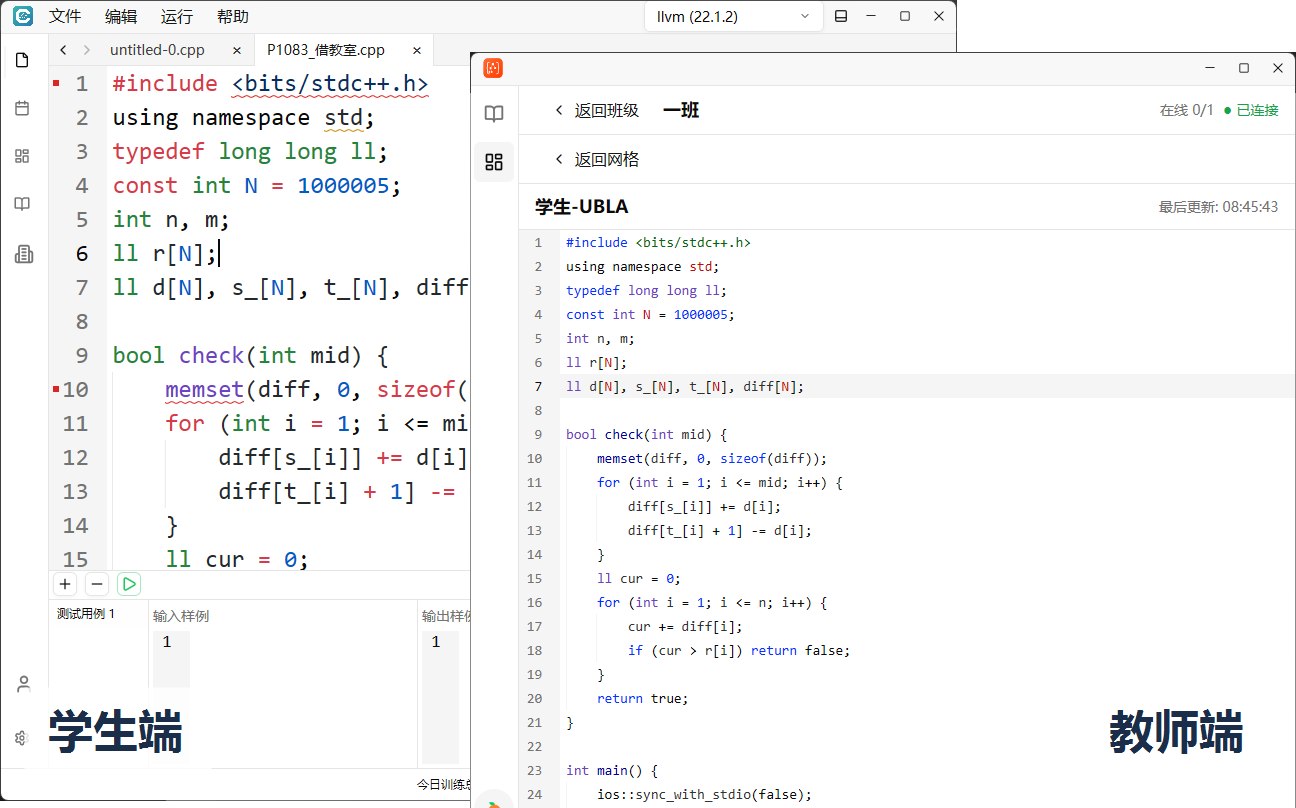The width and height of the screenshot is (1296, 808).
Task: Click 'll cur = 0;' in student editor
Action: [237, 559]
